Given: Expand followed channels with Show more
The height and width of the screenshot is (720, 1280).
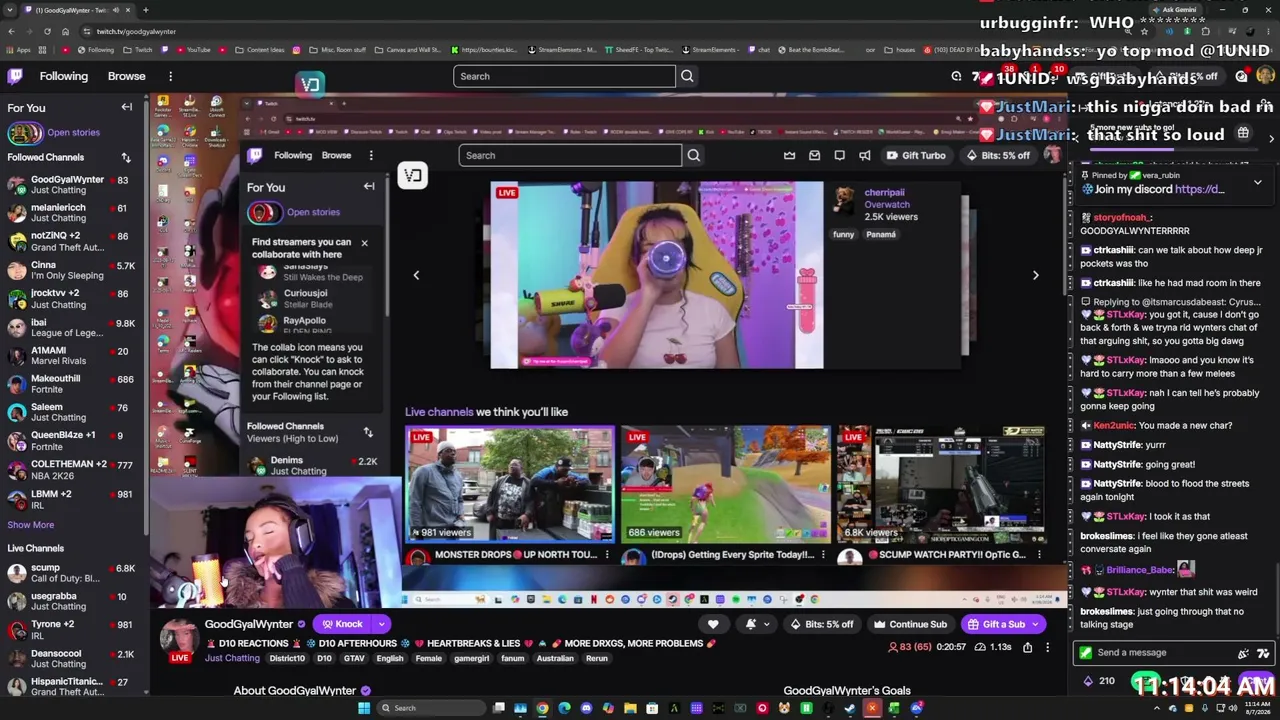Looking at the screenshot, I should pyautogui.click(x=31, y=525).
